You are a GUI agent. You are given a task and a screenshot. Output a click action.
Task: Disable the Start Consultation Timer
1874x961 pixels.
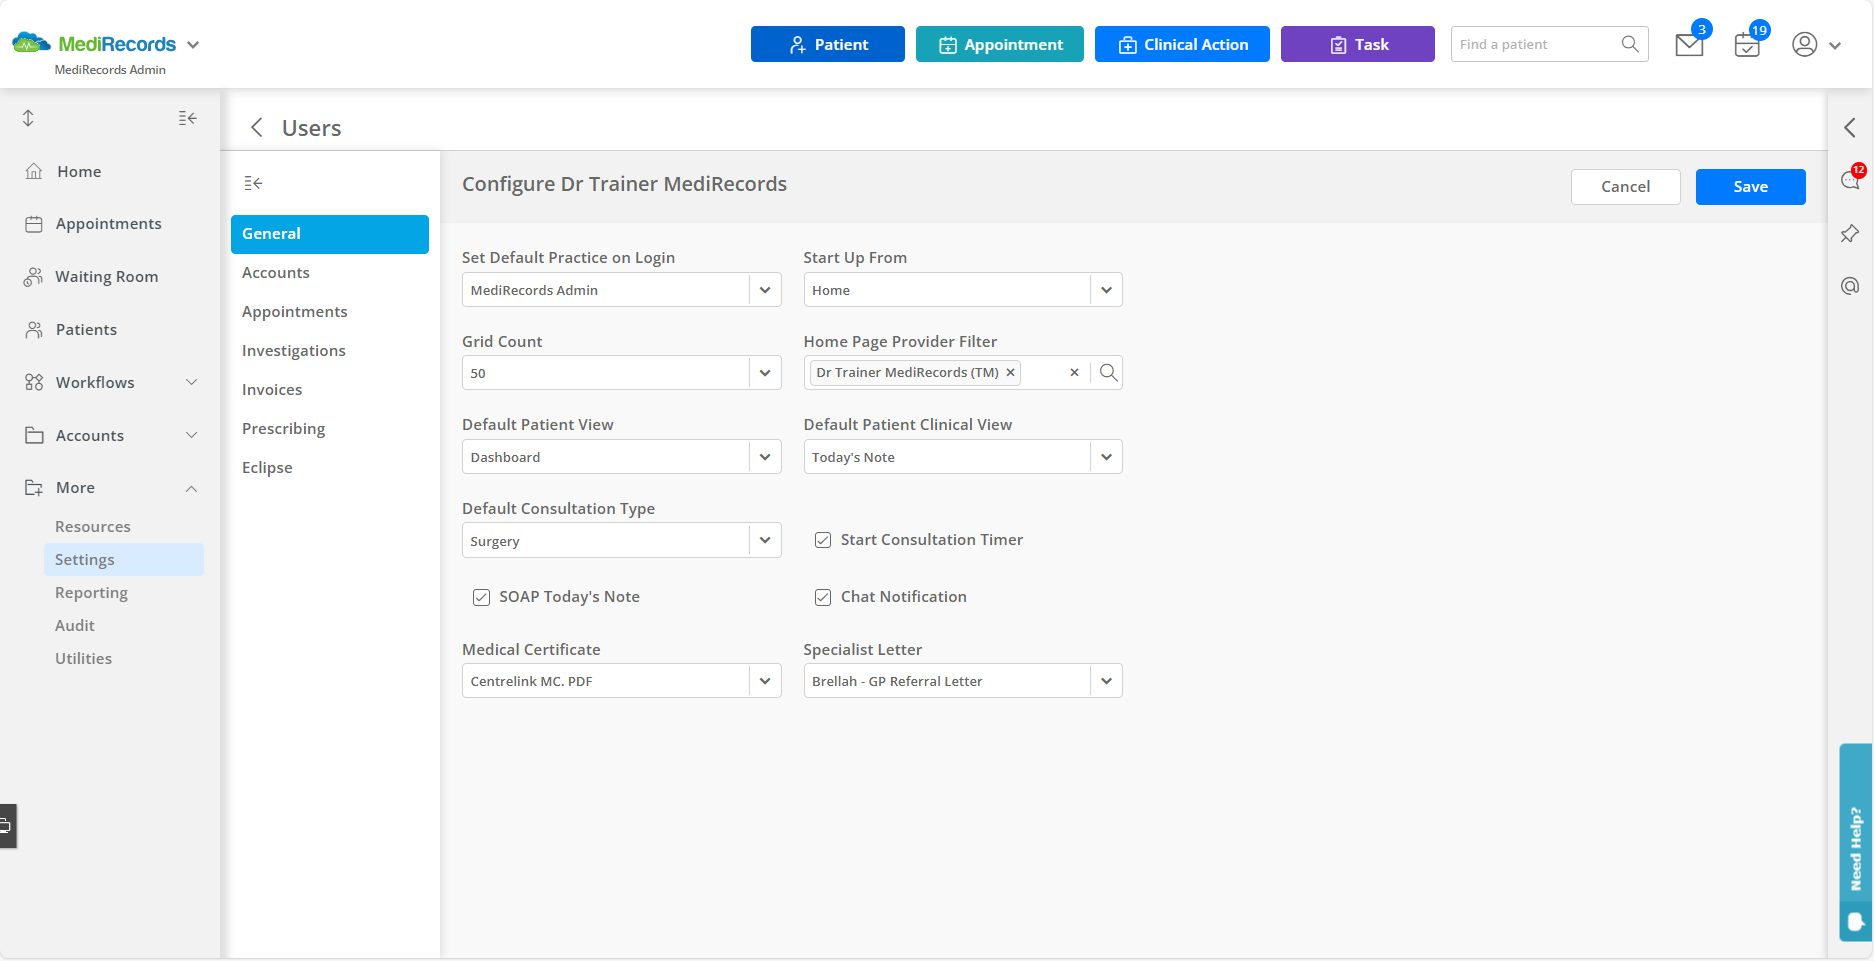(822, 540)
